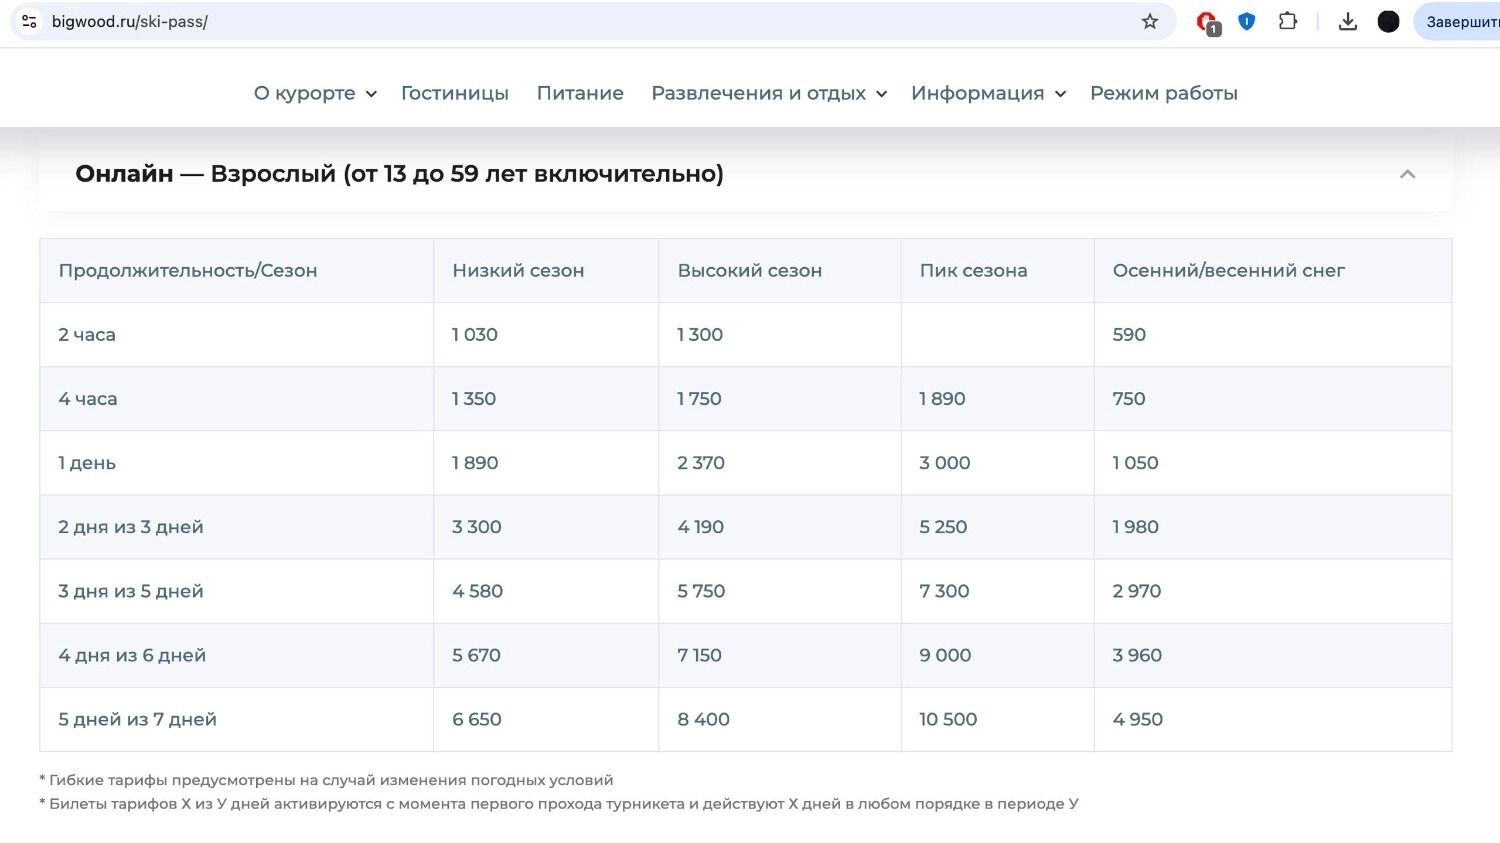Open the red ad blocker extension icon
Viewport: 1500px width, 843px height.
tap(1207, 22)
